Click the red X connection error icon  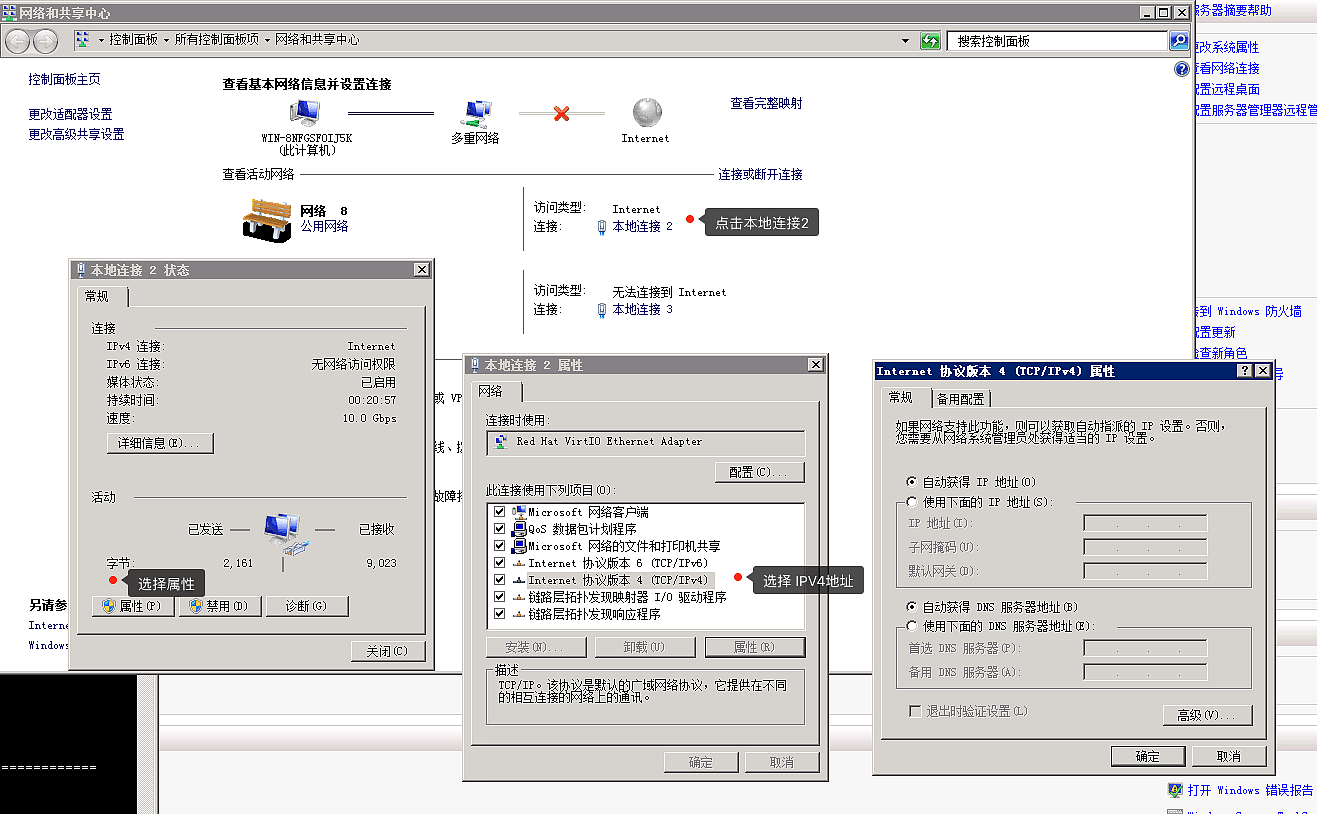[x=561, y=114]
